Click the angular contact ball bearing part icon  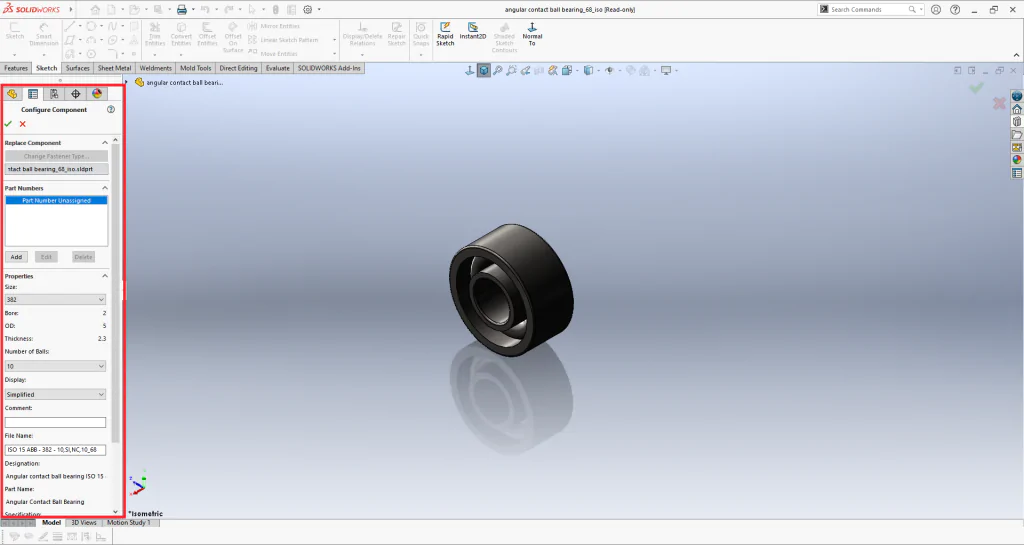point(139,83)
